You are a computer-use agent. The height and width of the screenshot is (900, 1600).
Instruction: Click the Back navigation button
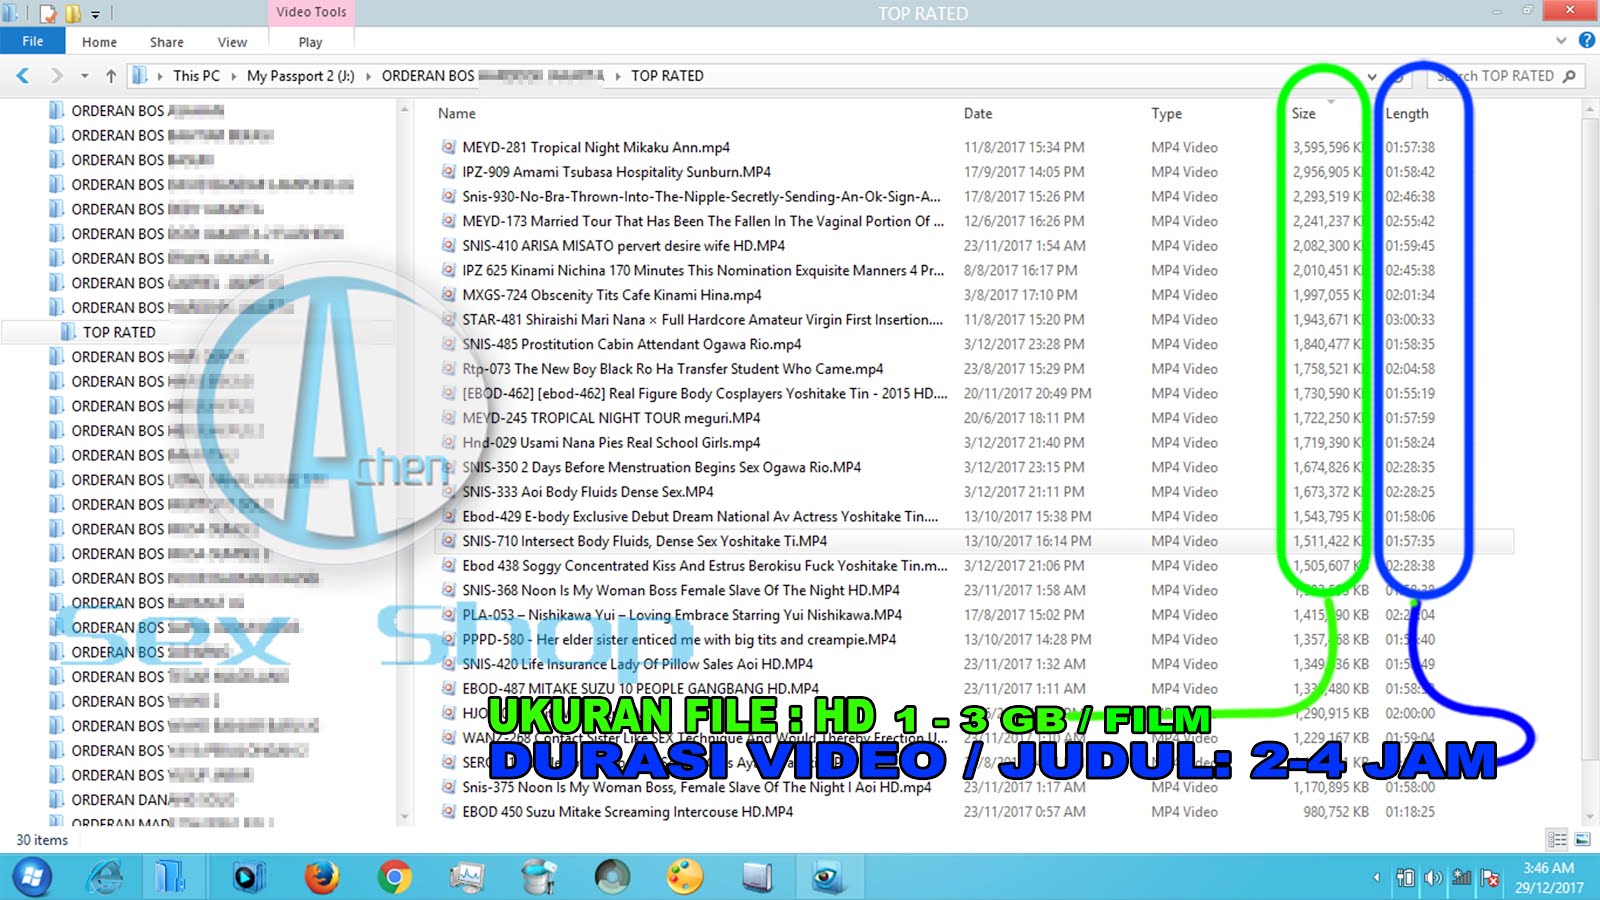click(22, 76)
